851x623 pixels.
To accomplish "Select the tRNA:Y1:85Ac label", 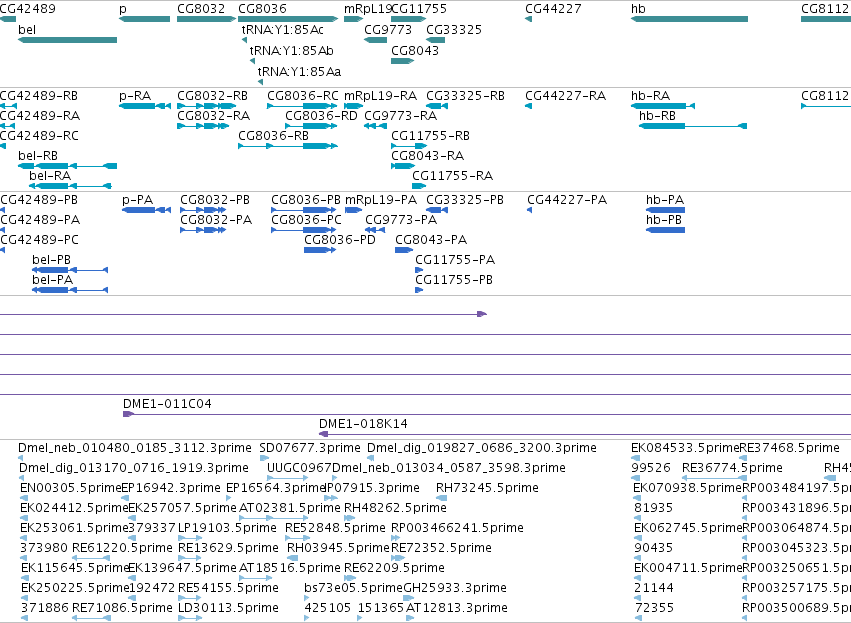I will (283, 29).
